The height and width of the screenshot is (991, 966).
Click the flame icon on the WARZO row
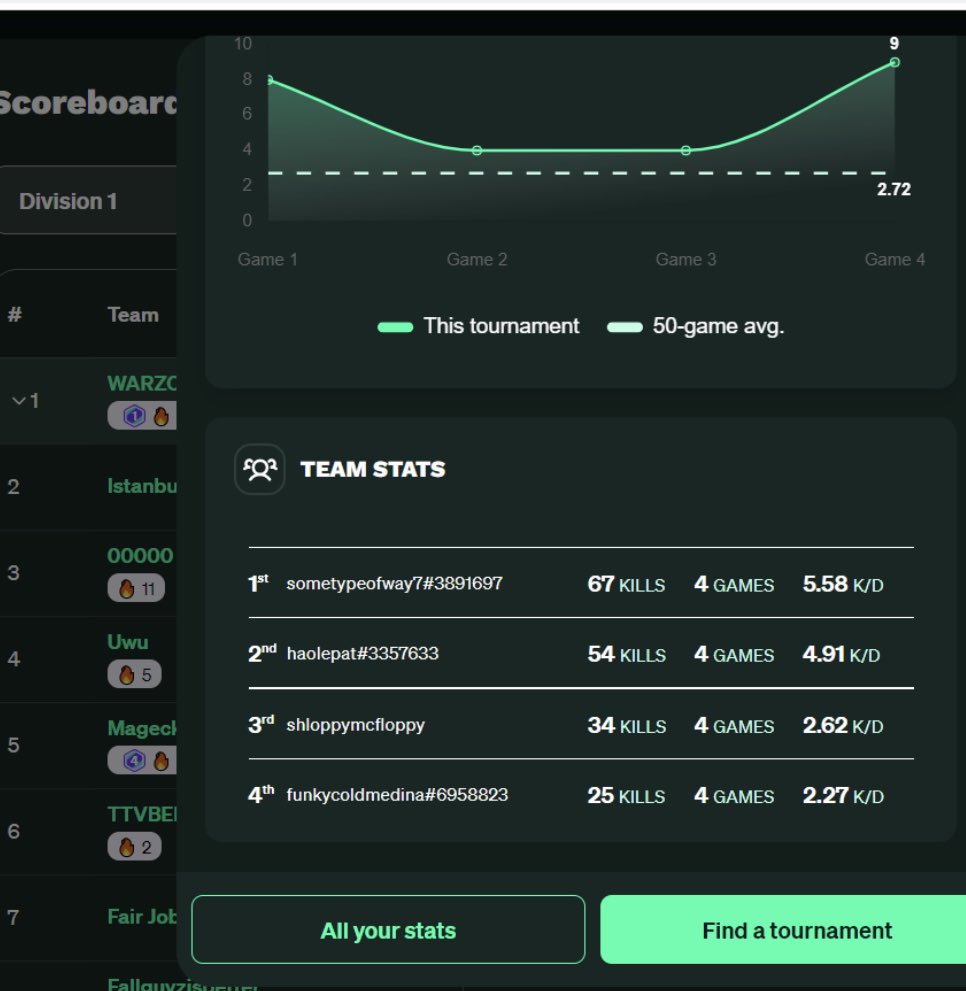coord(160,417)
